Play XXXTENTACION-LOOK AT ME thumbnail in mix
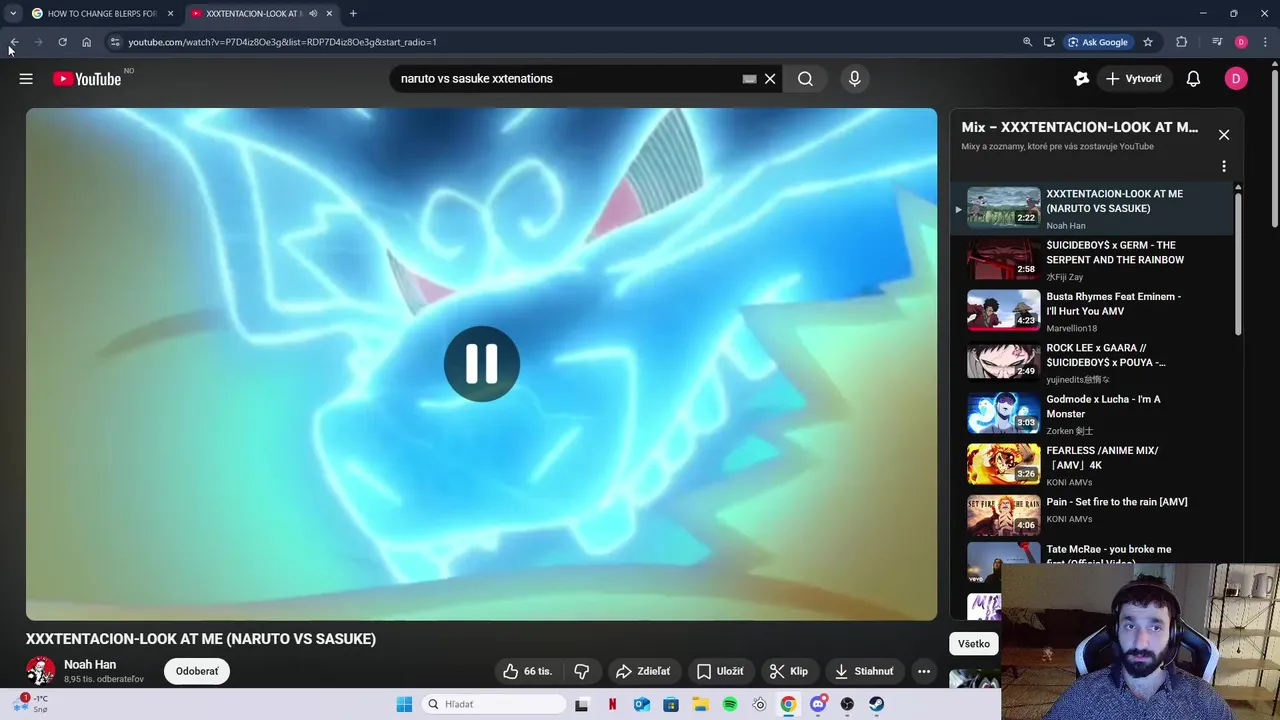1280x720 pixels. [1003, 207]
